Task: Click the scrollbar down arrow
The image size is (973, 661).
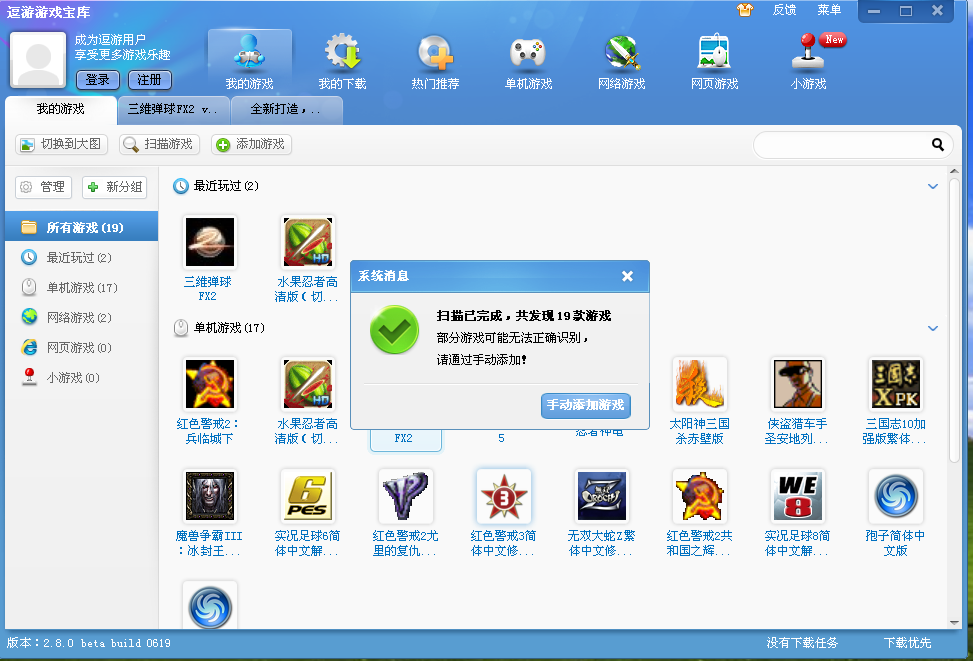Action: tap(954, 623)
